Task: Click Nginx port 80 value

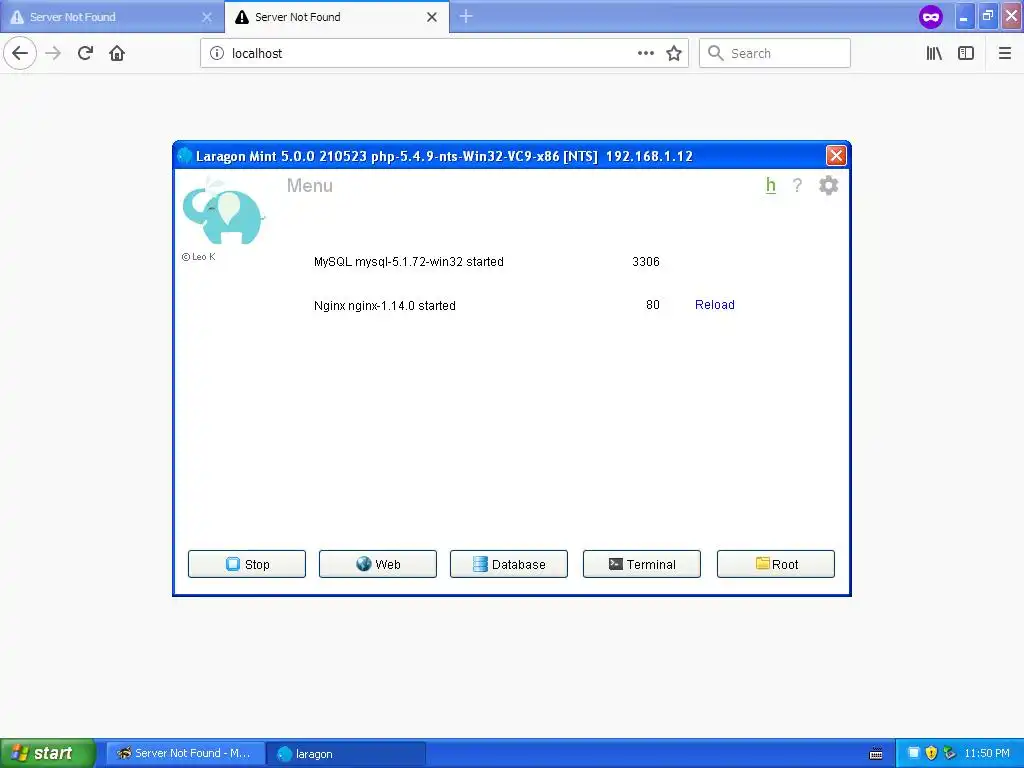Action: point(652,305)
